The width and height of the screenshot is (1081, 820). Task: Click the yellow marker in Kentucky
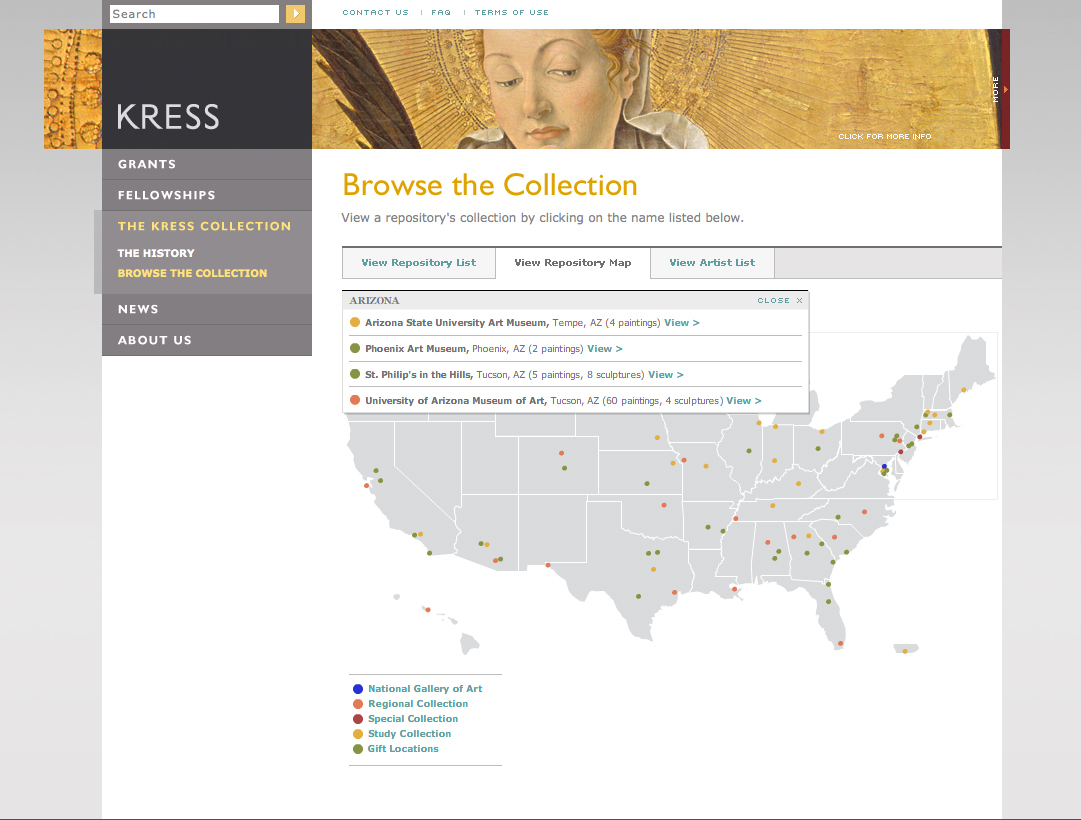[x=798, y=483]
